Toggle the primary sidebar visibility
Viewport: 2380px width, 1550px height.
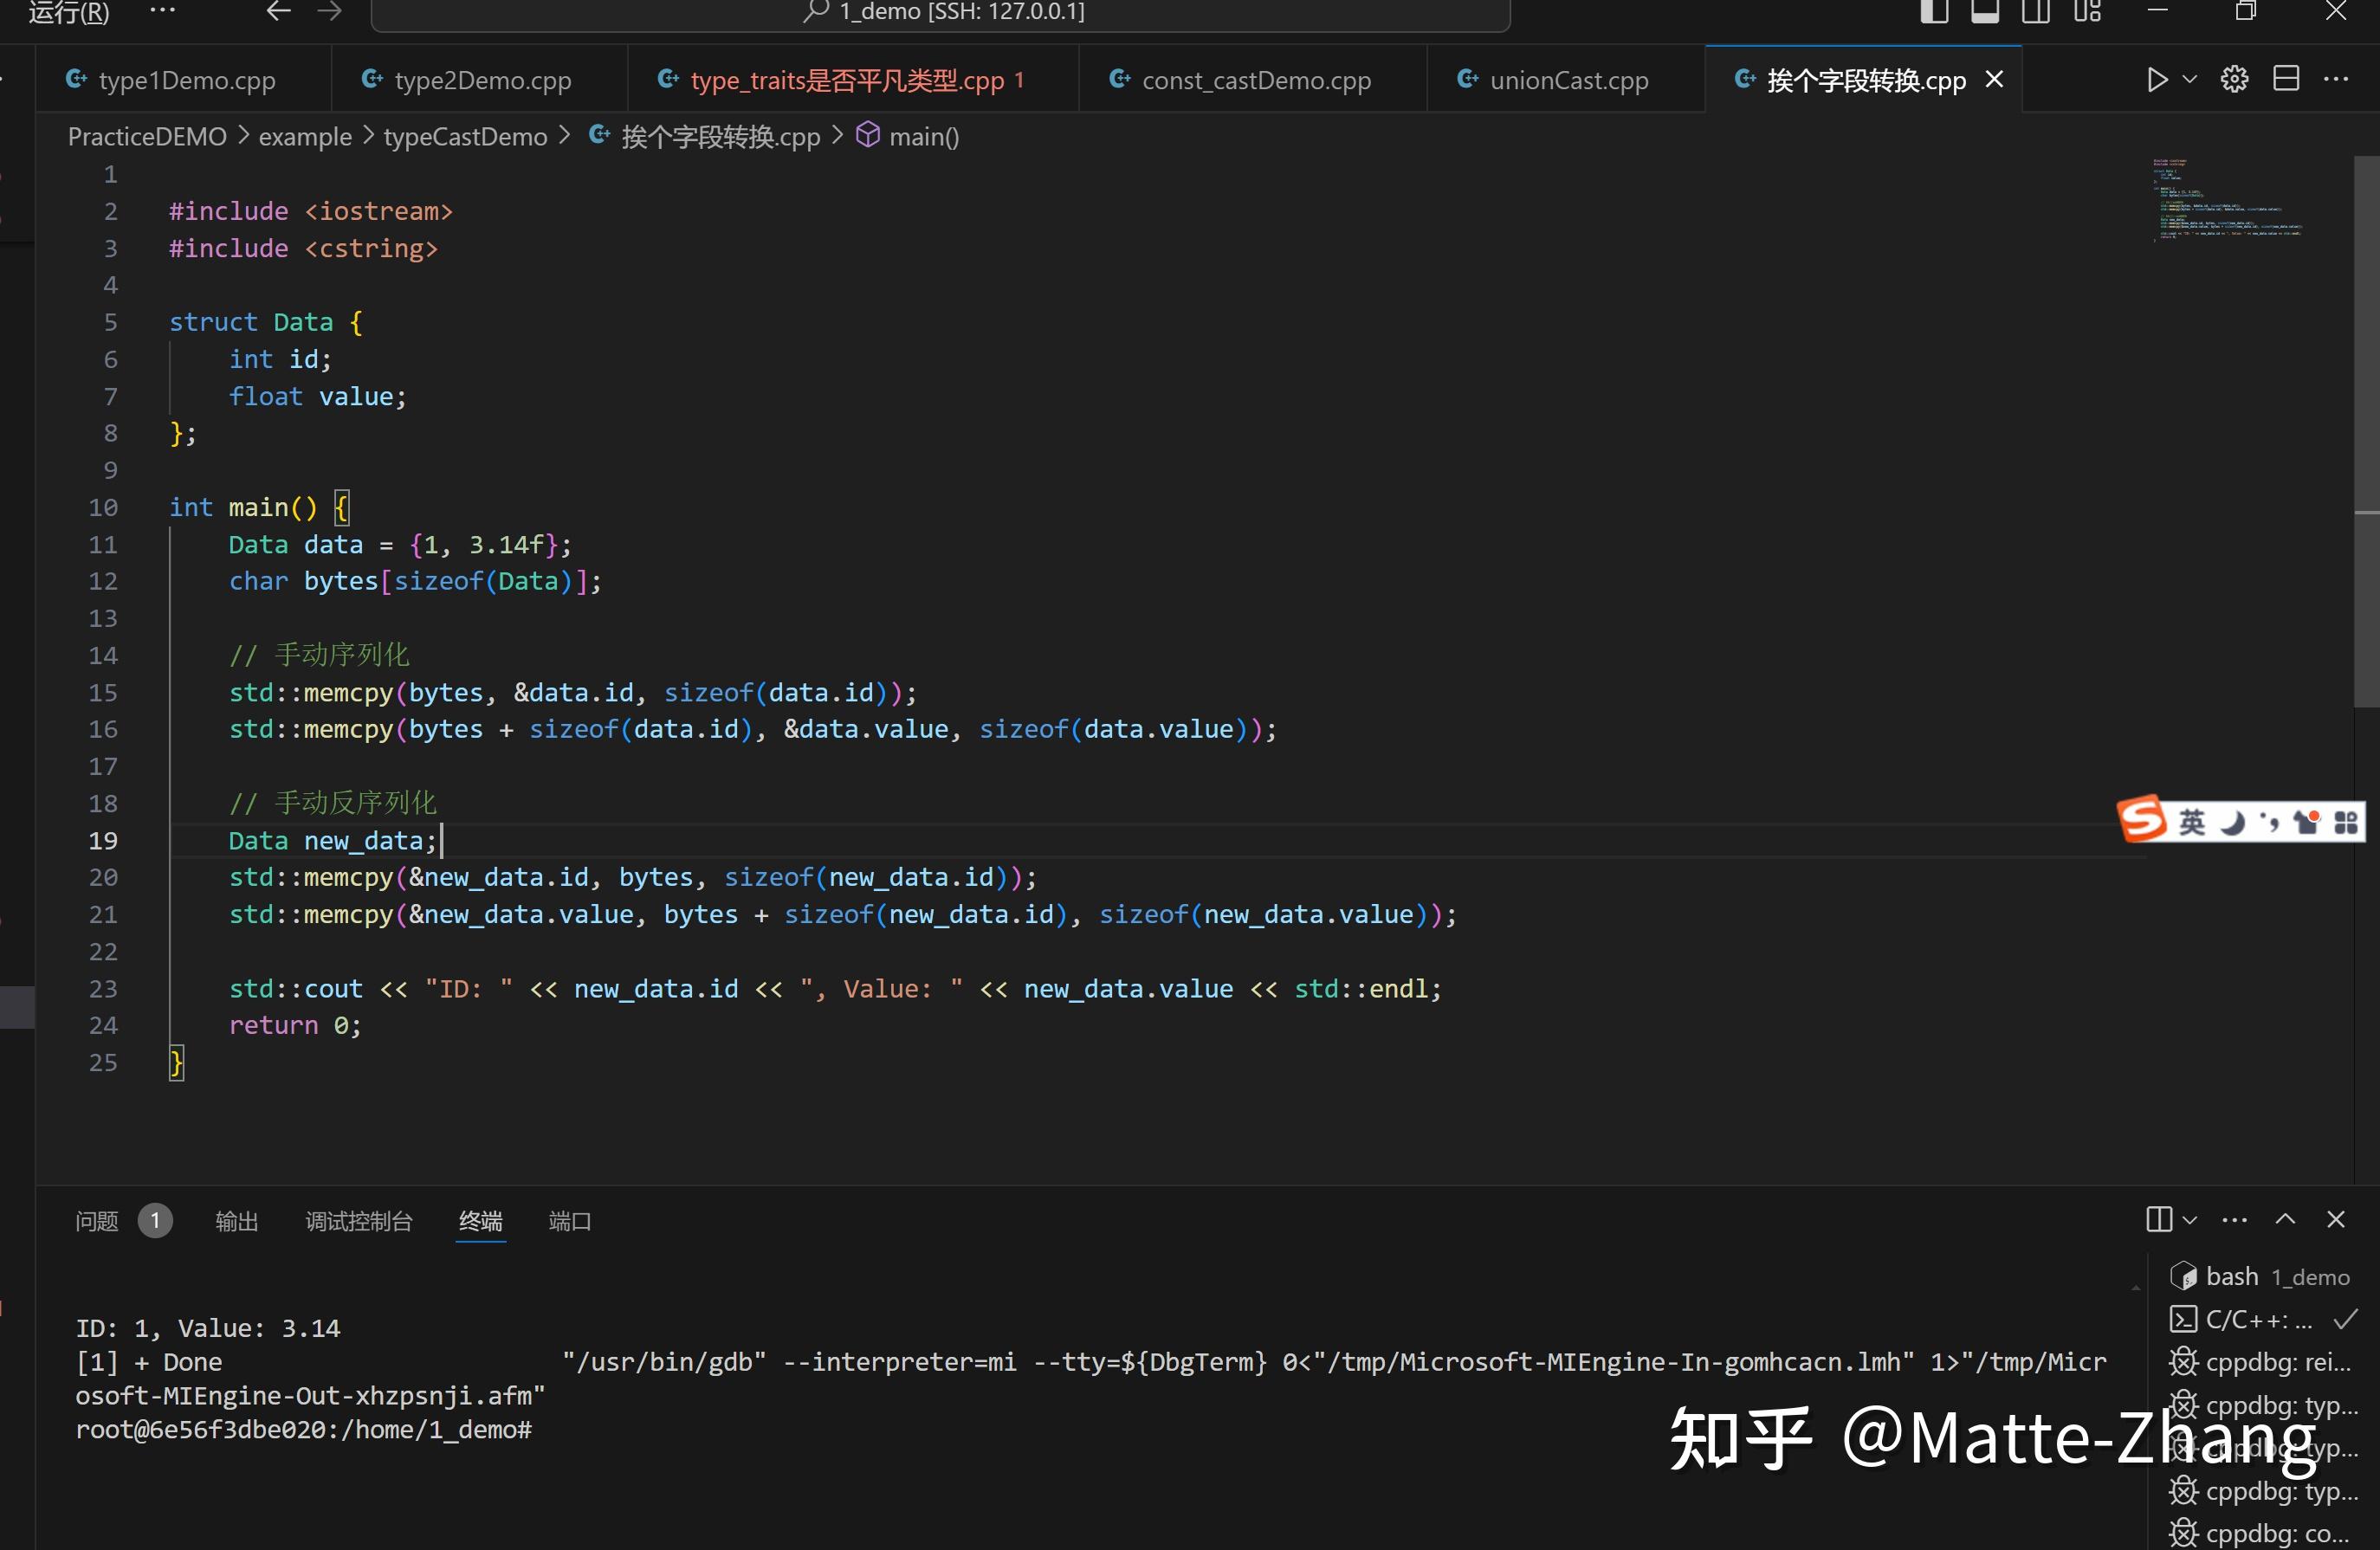1933,13
